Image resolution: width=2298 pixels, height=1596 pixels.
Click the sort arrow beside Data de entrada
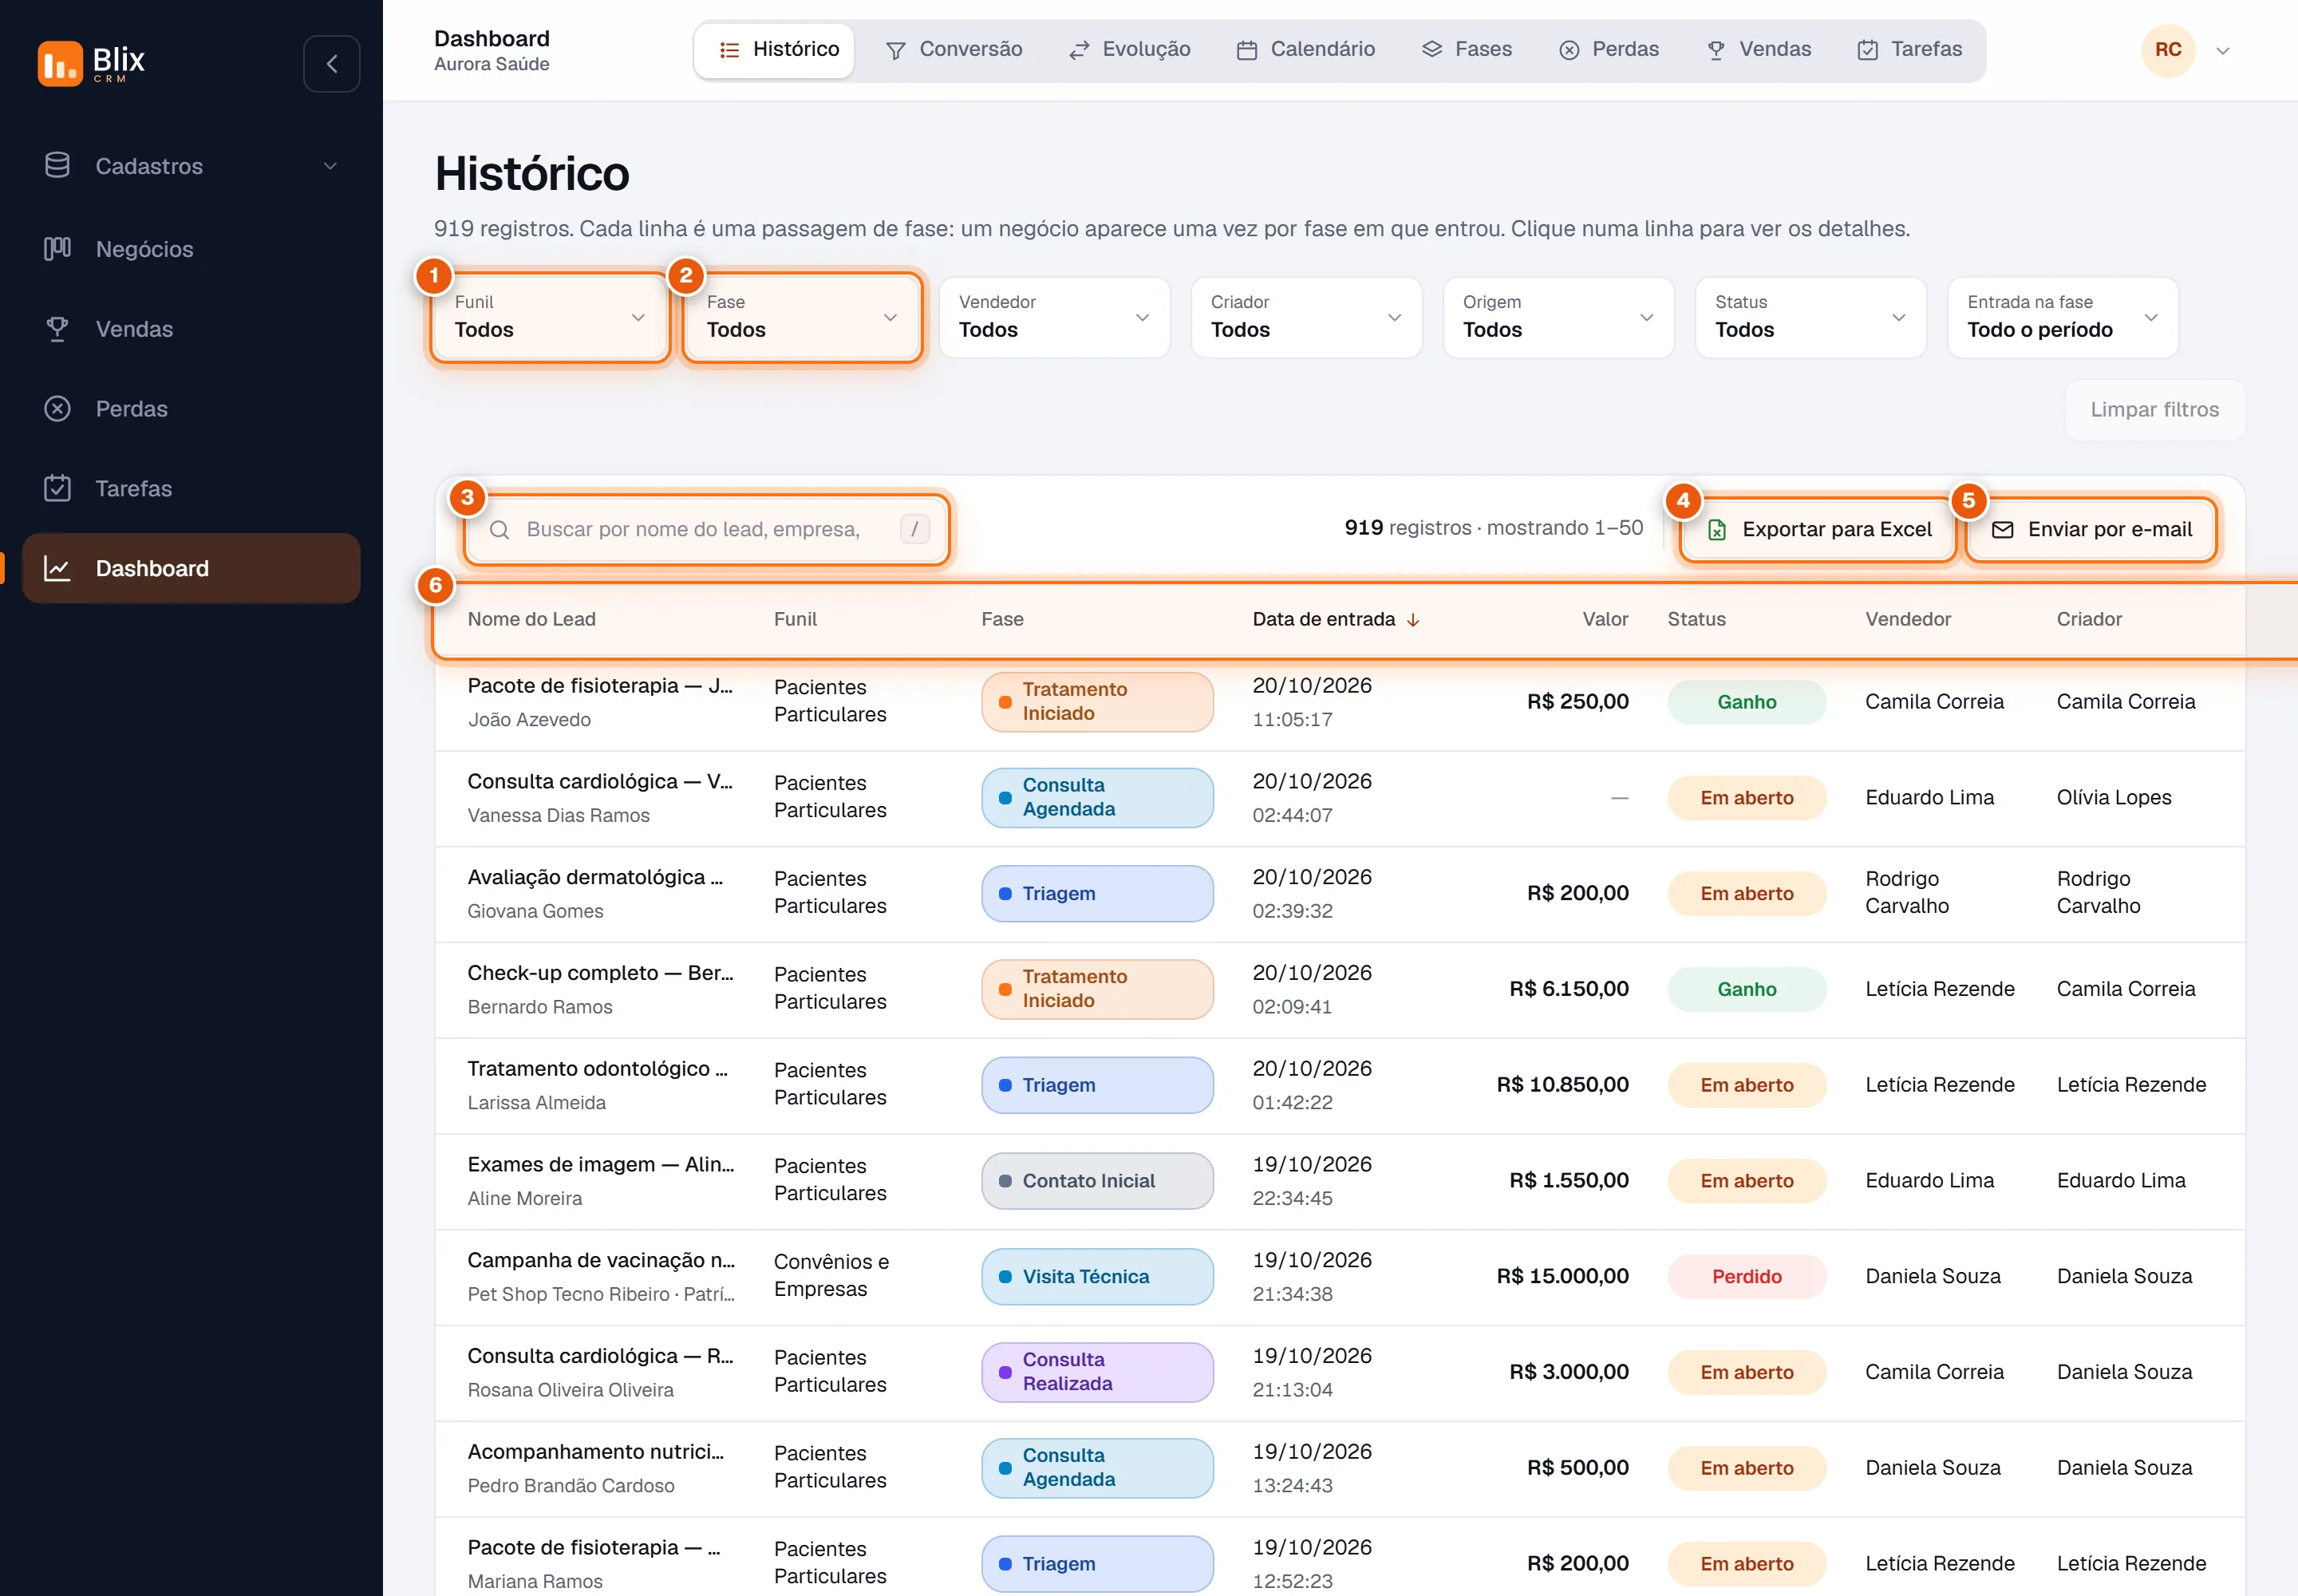click(x=1413, y=620)
